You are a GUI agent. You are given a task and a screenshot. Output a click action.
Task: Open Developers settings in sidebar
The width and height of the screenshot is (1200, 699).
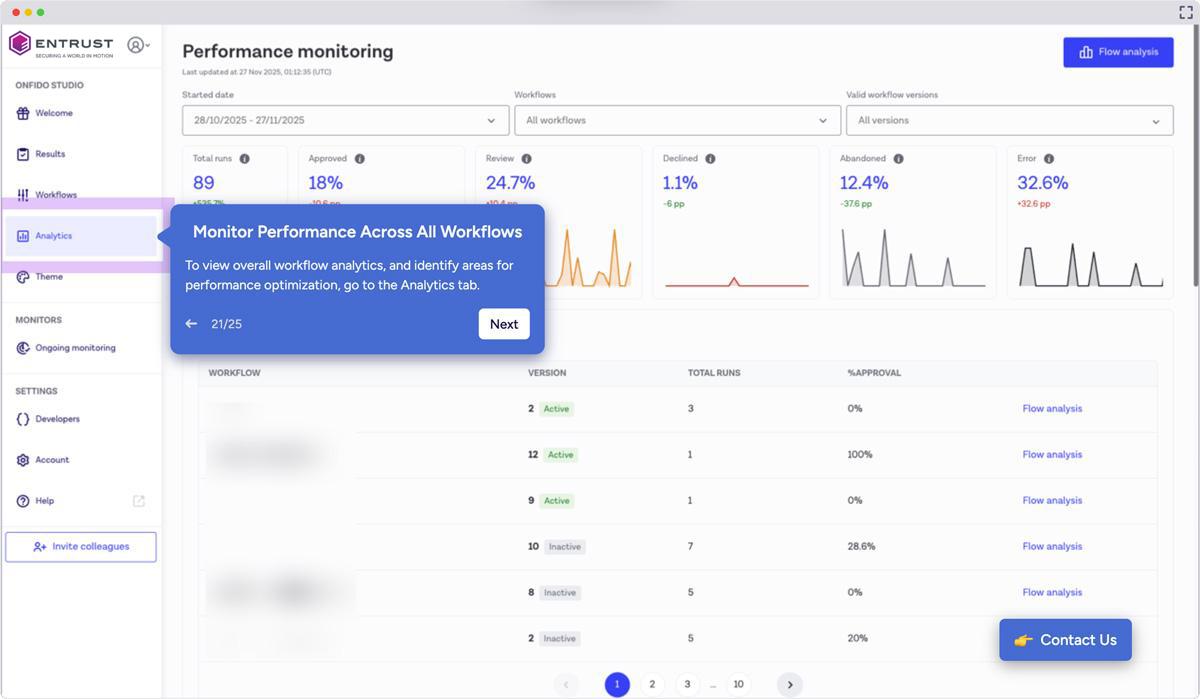coord(57,419)
